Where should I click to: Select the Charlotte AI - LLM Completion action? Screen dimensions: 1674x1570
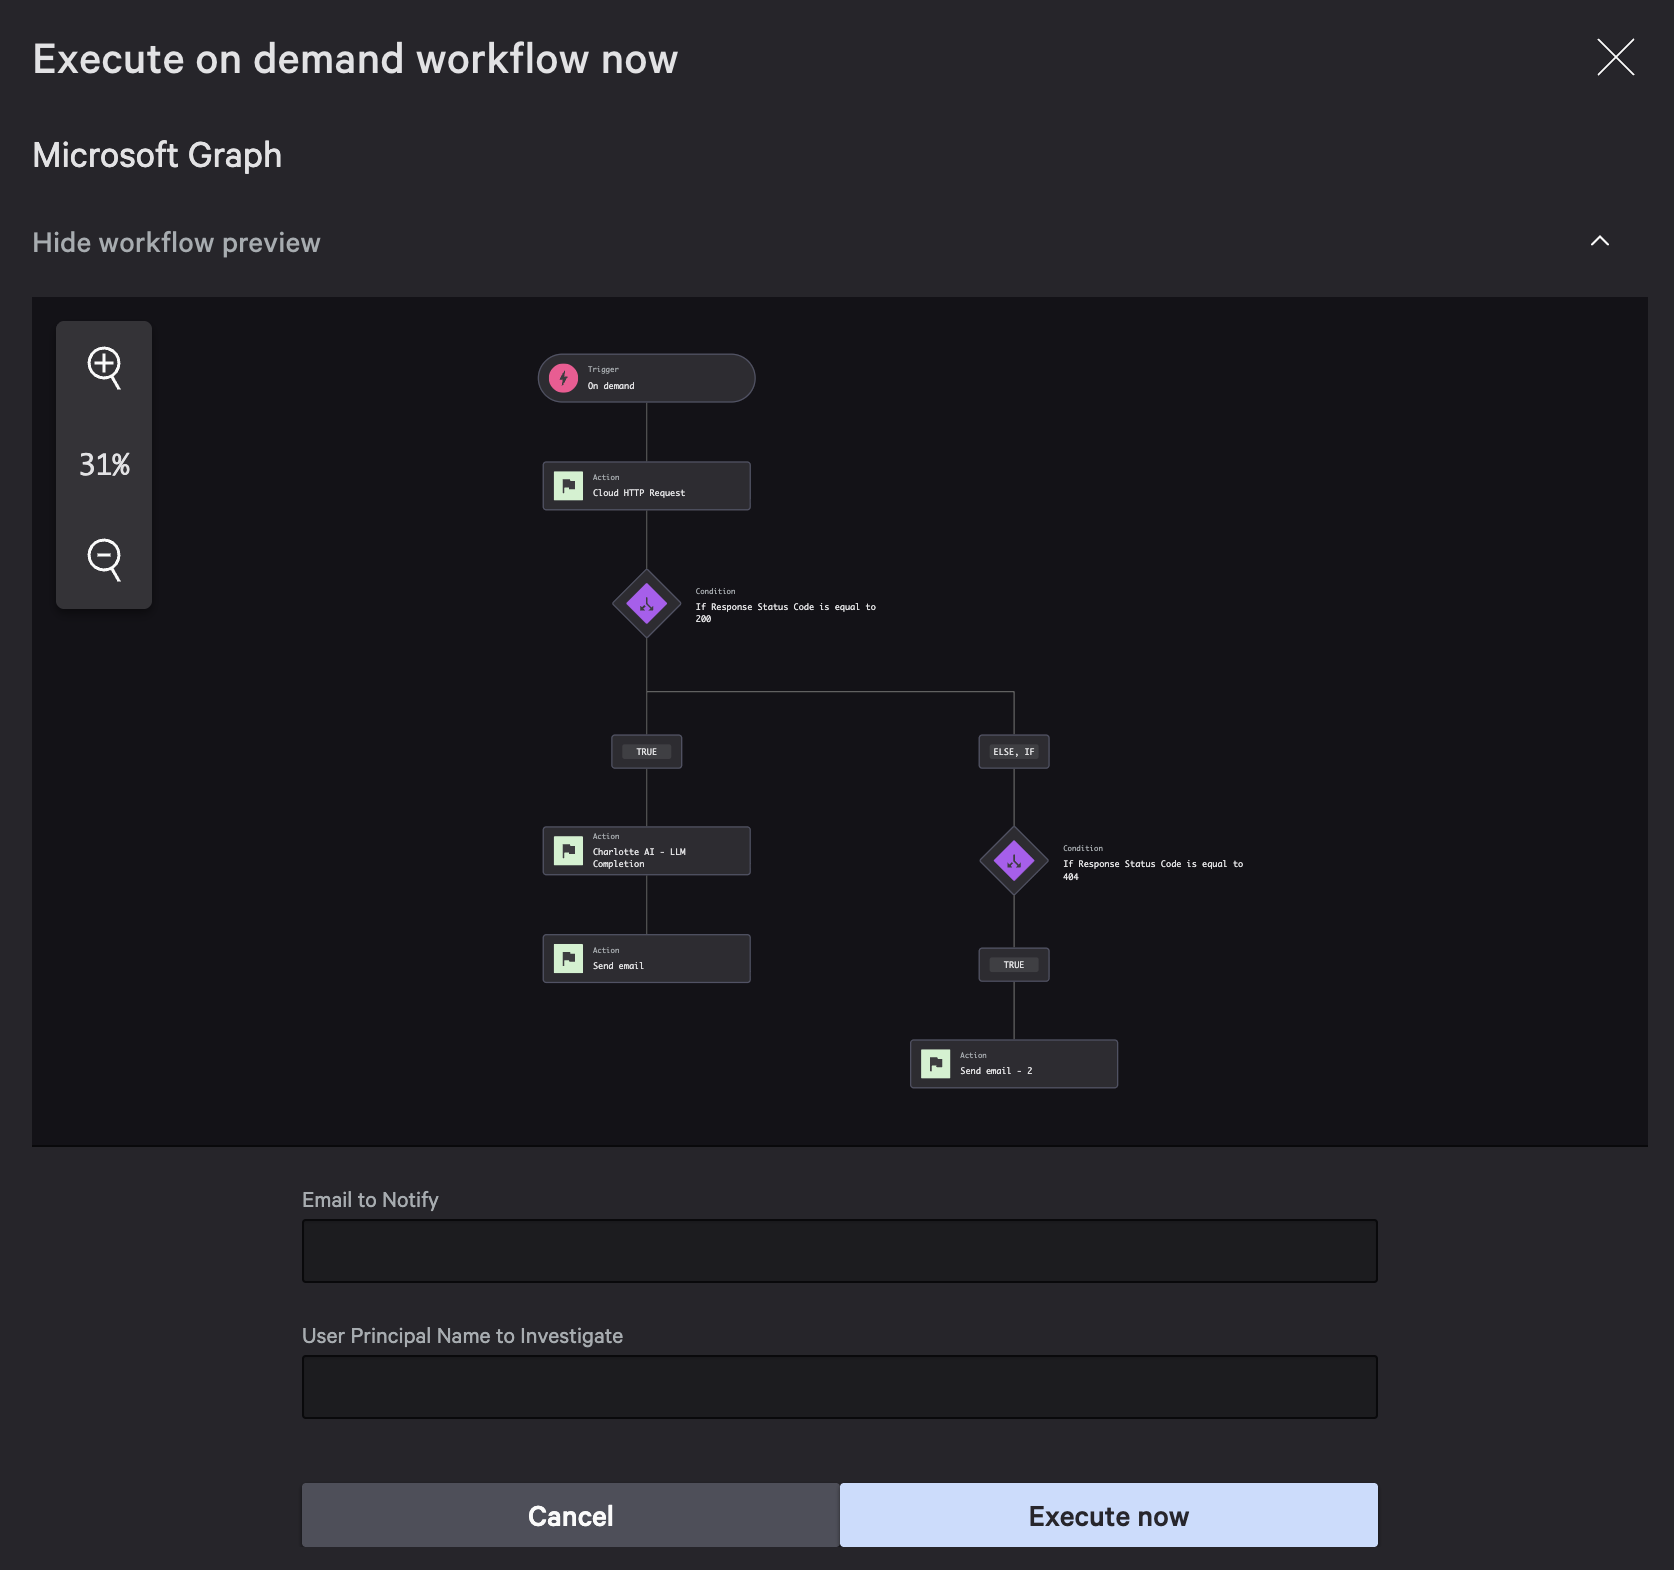coord(646,851)
